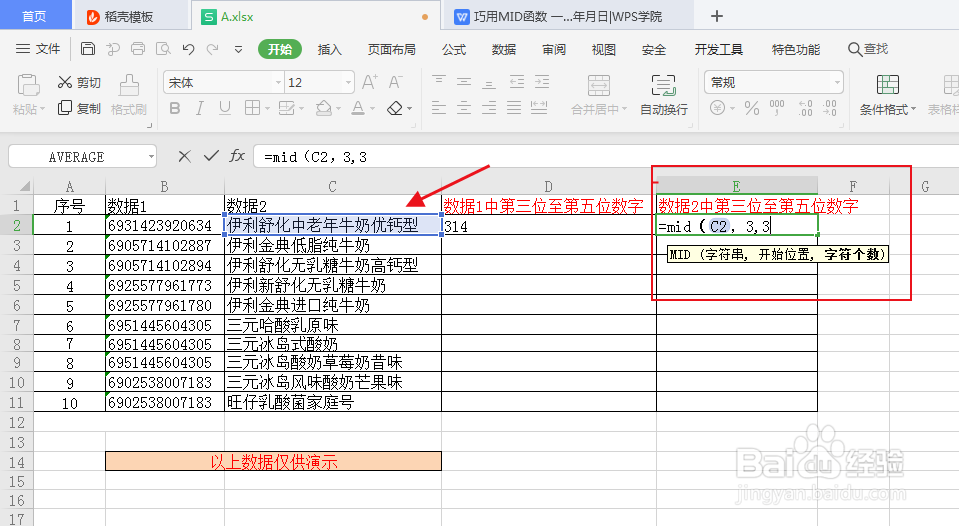Switch to the 首页 tab
Screen dimensions: 959x526
(x=34, y=16)
